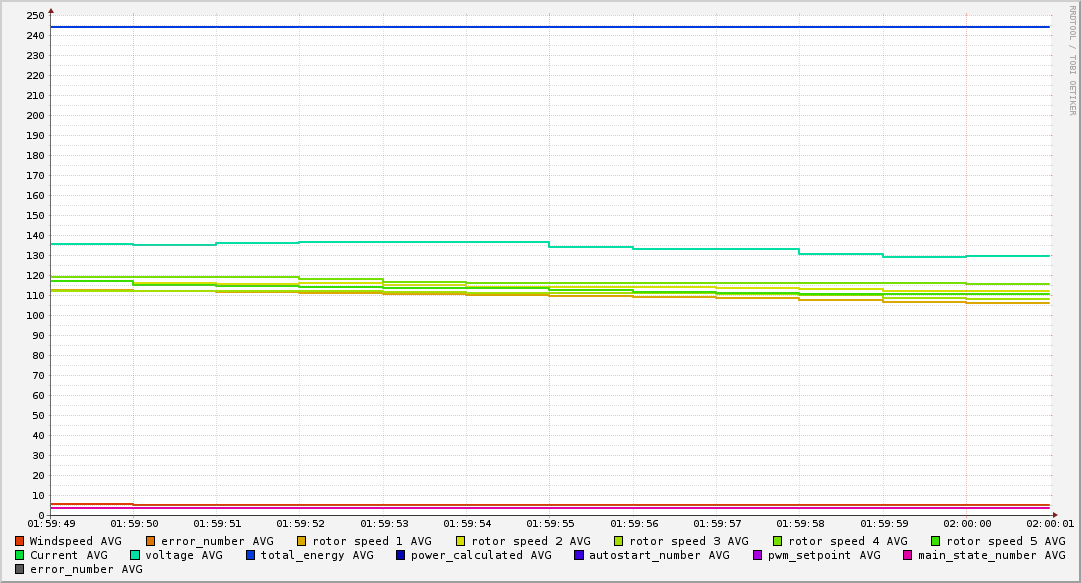
Task: Select the rotor speed 2 AVG swatch
Action: (x=461, y=541)
